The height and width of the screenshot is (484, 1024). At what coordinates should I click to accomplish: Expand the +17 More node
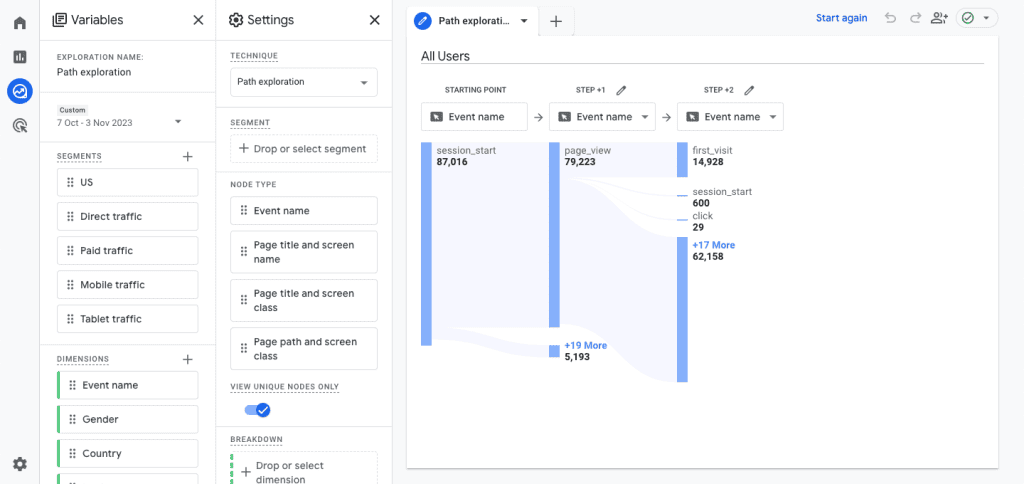(x=713, y=245)
